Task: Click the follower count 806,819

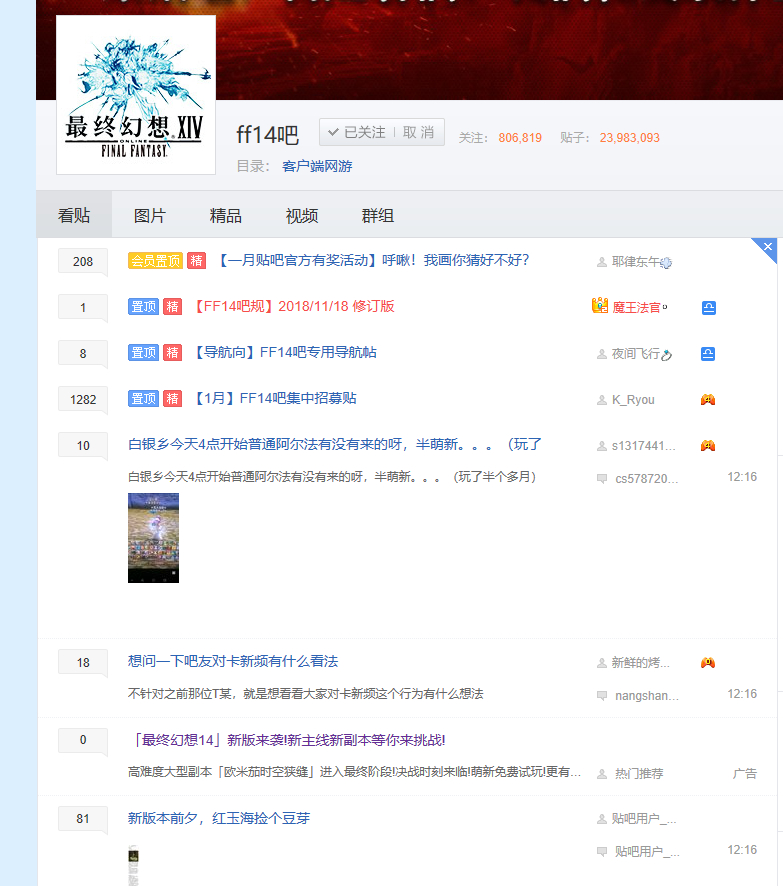Action: tap(520, 138)
